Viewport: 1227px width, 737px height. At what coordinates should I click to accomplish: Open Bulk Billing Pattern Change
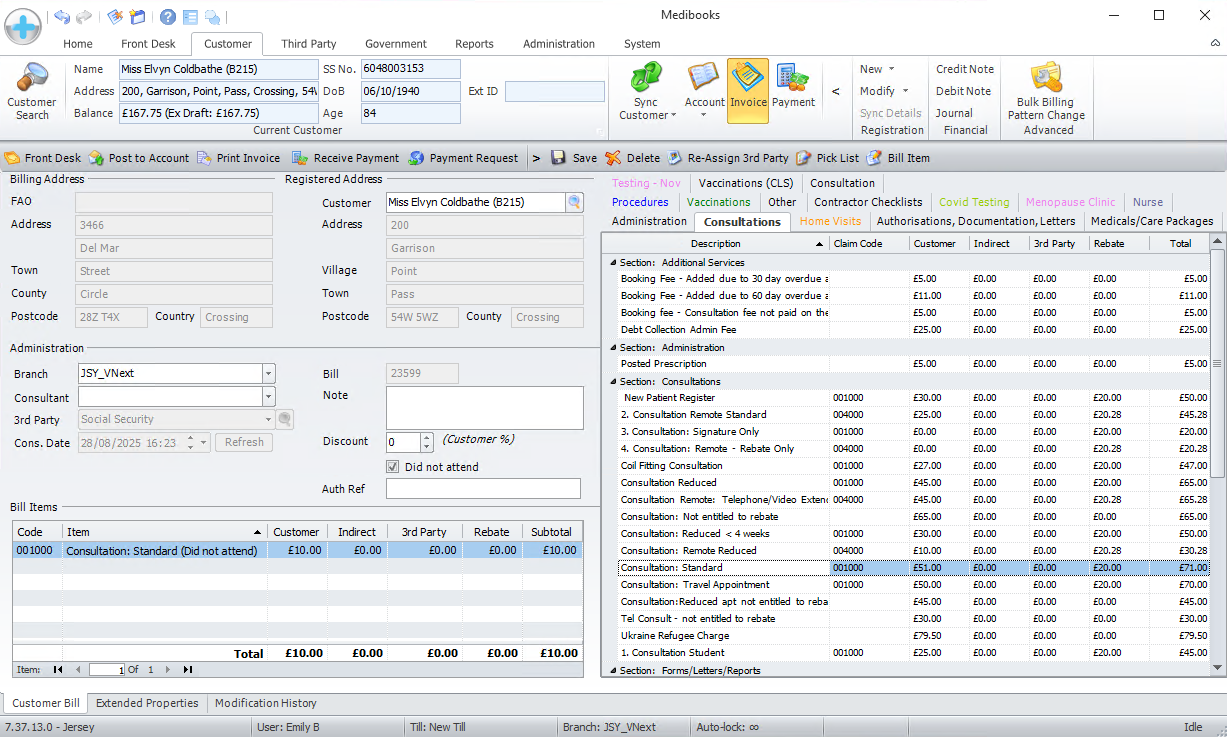1046,78
